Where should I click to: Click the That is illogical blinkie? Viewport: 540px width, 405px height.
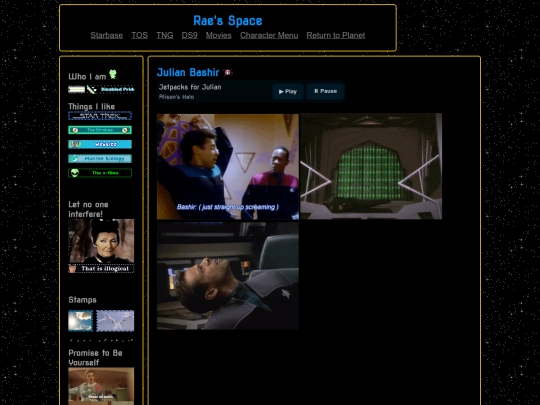tap(101, 269)
